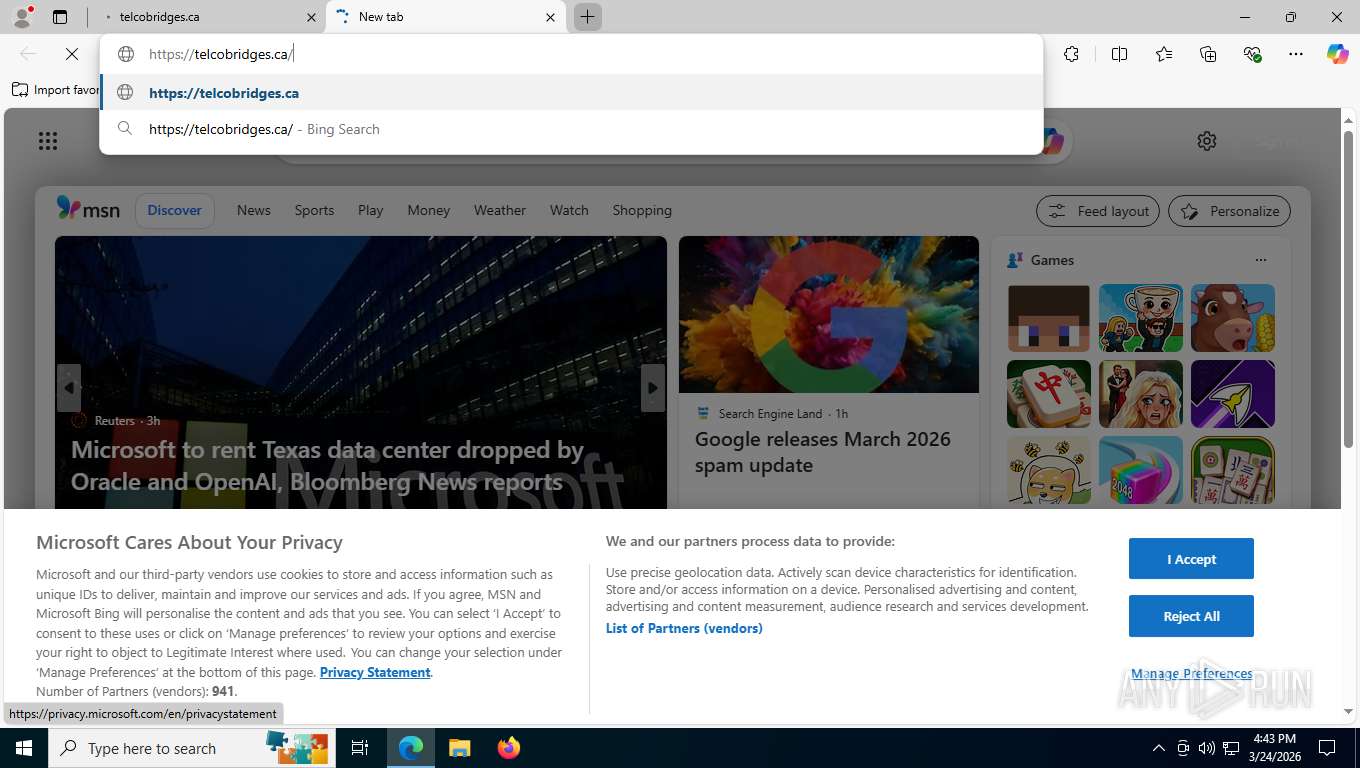Screen dimensions: 1360x768
Task: Open the Games card heading
Action: pyautogui.click(x=1052, y=260)
